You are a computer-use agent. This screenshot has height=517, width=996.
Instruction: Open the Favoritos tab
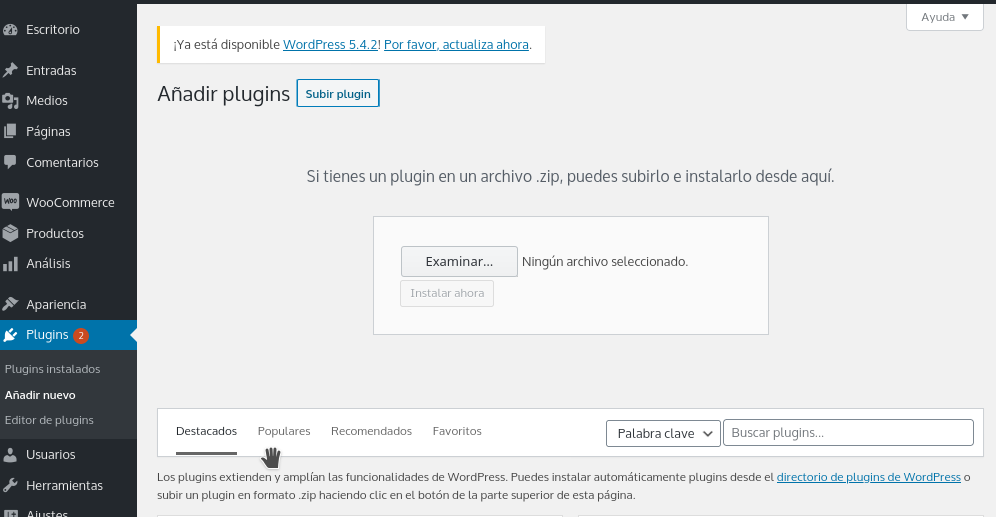[x=457, y=431]
